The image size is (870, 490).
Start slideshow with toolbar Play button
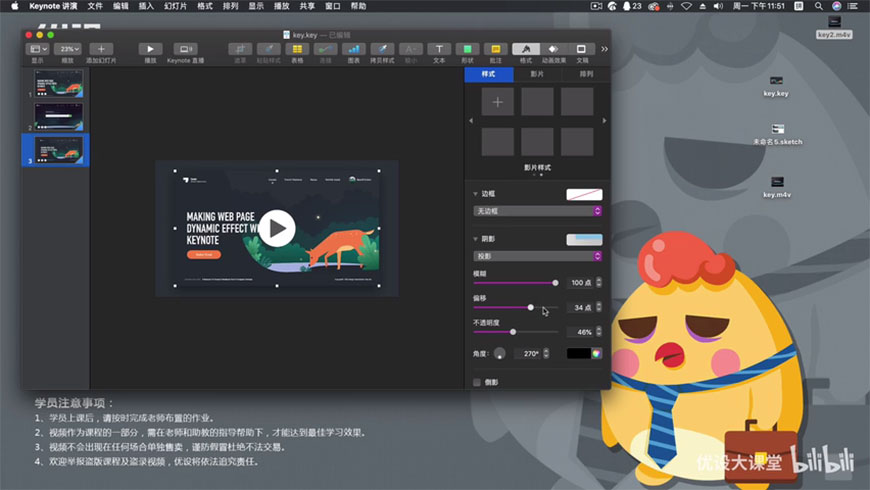click(150, 49)
